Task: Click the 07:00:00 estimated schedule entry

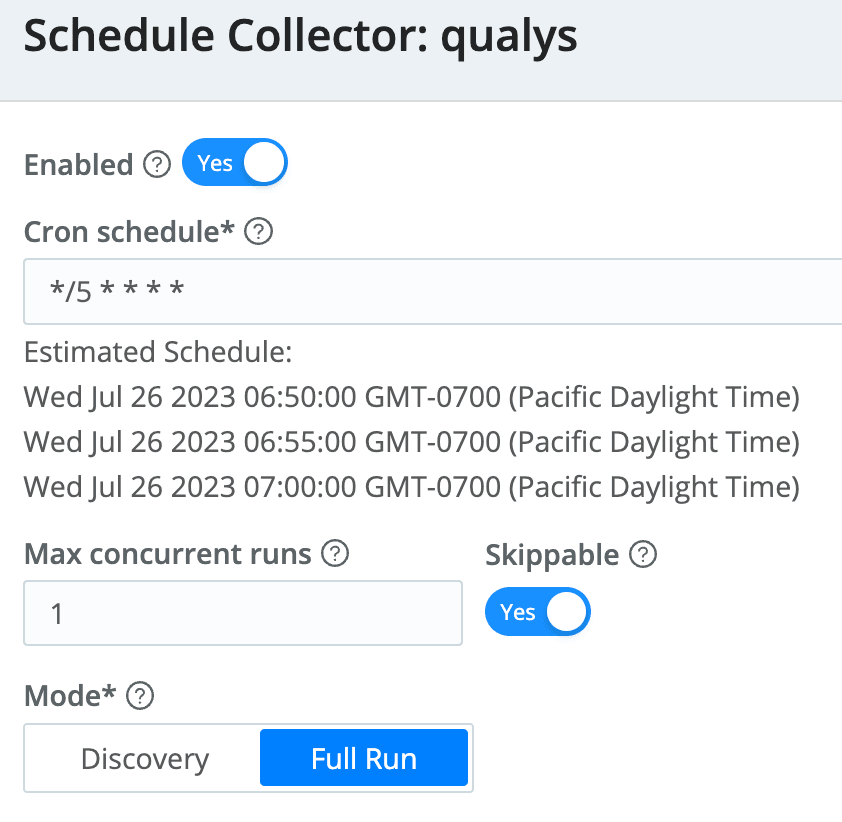Action: pyautogui.click(x=411, y=487)
